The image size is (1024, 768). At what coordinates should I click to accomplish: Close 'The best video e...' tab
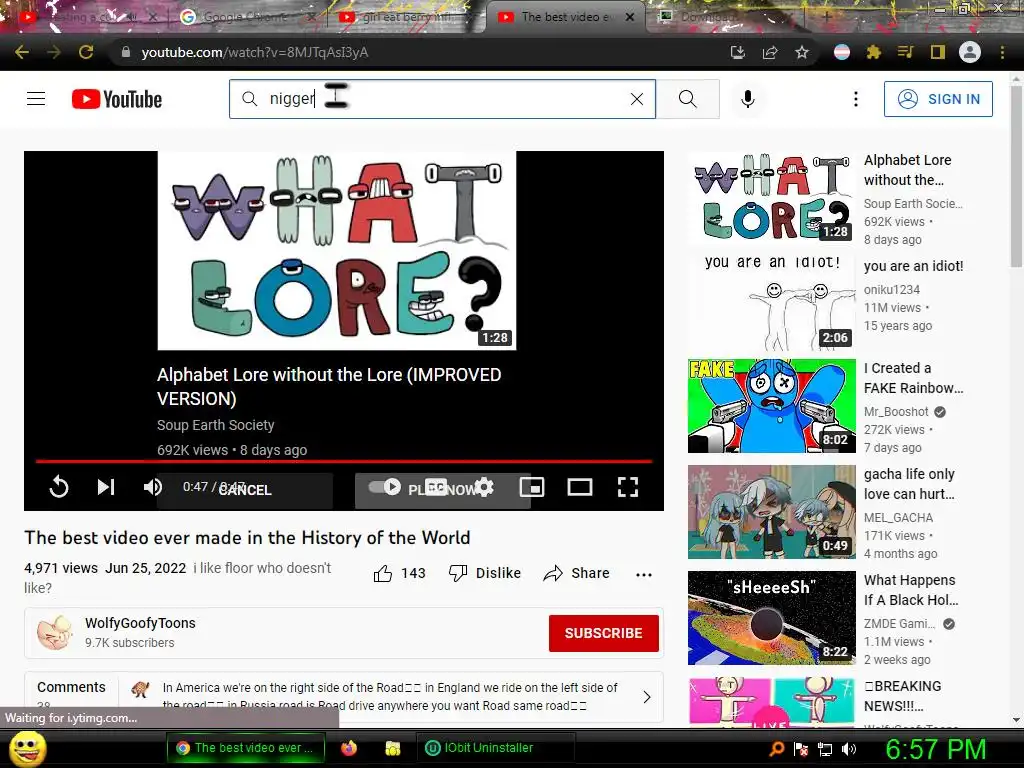pyautogui.click(x=630, y=17)
